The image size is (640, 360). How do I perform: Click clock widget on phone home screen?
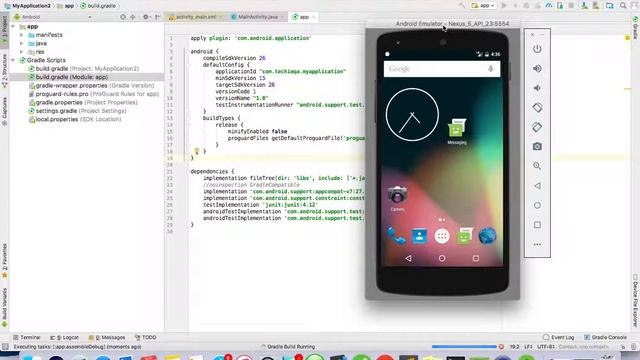[412, 114]
